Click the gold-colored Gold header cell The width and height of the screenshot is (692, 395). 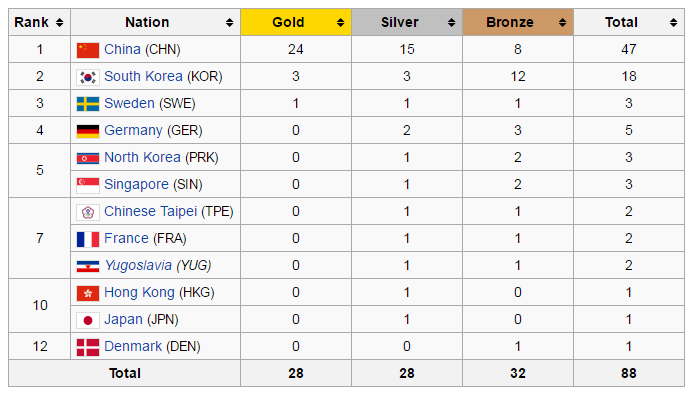click(x=296, y=22)
